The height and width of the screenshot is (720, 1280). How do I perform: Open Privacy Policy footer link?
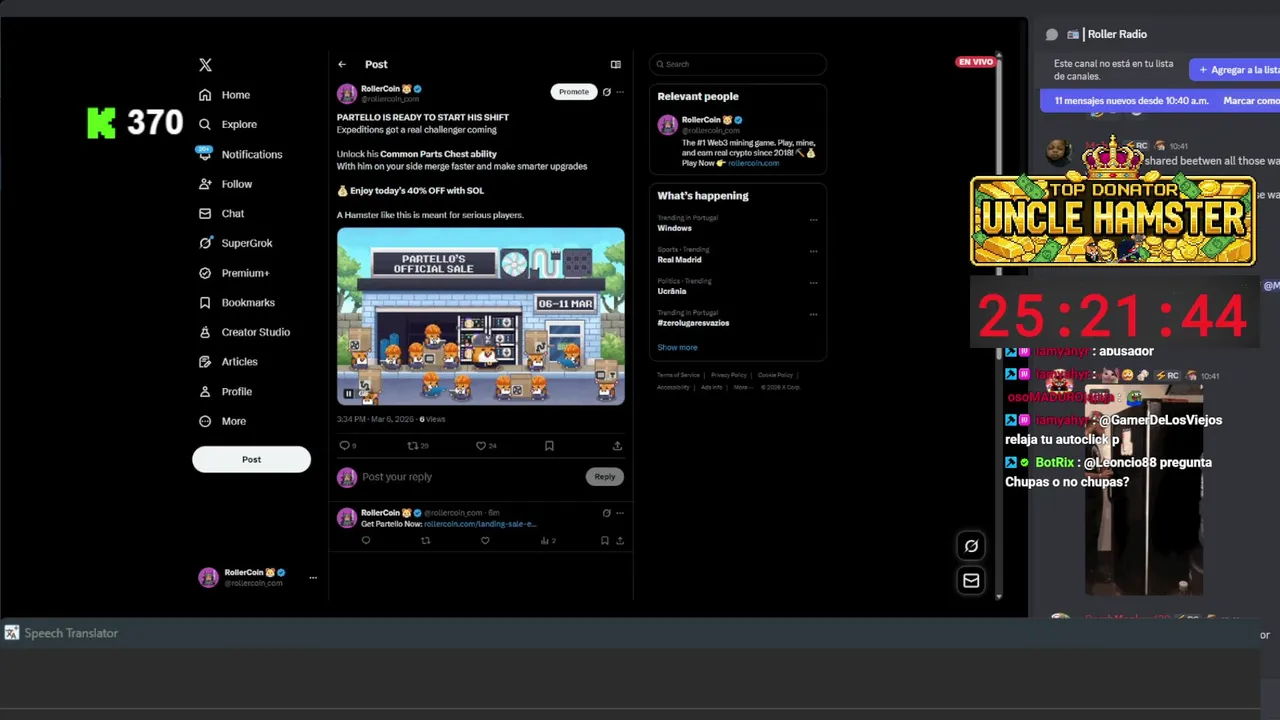(729, 375)
